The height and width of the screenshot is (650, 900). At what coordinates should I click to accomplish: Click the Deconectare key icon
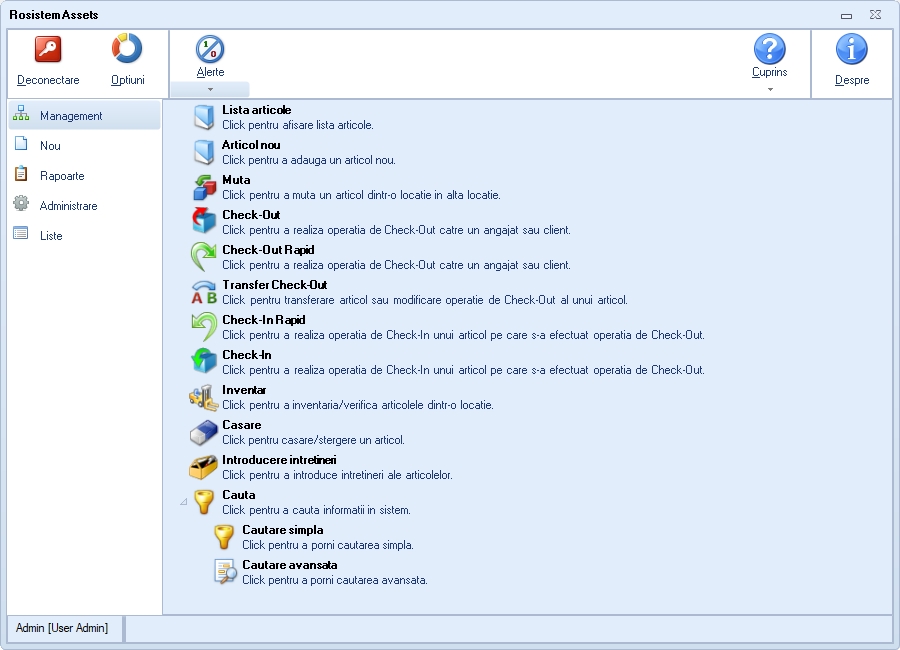pyautogui.click(x=48, y=50)
